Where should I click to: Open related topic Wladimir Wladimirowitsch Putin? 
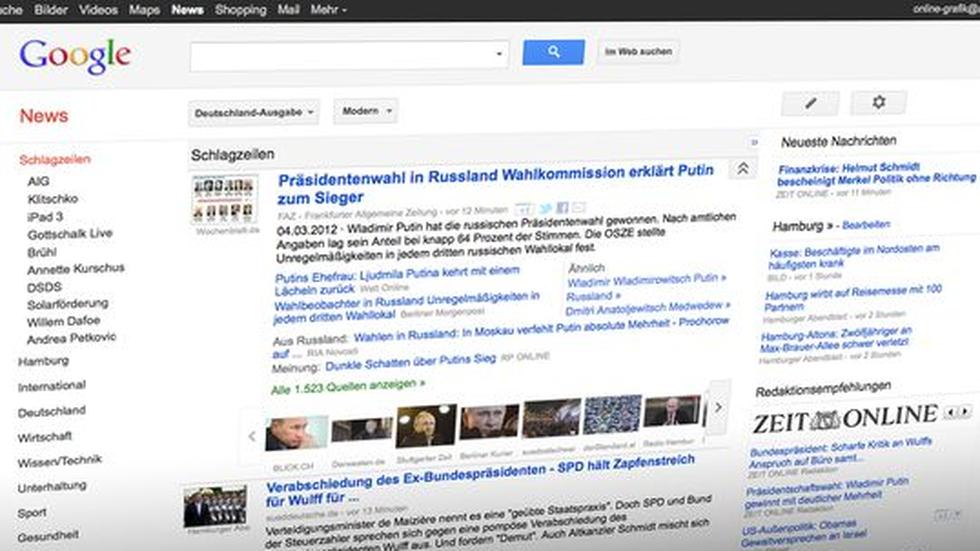646,280
